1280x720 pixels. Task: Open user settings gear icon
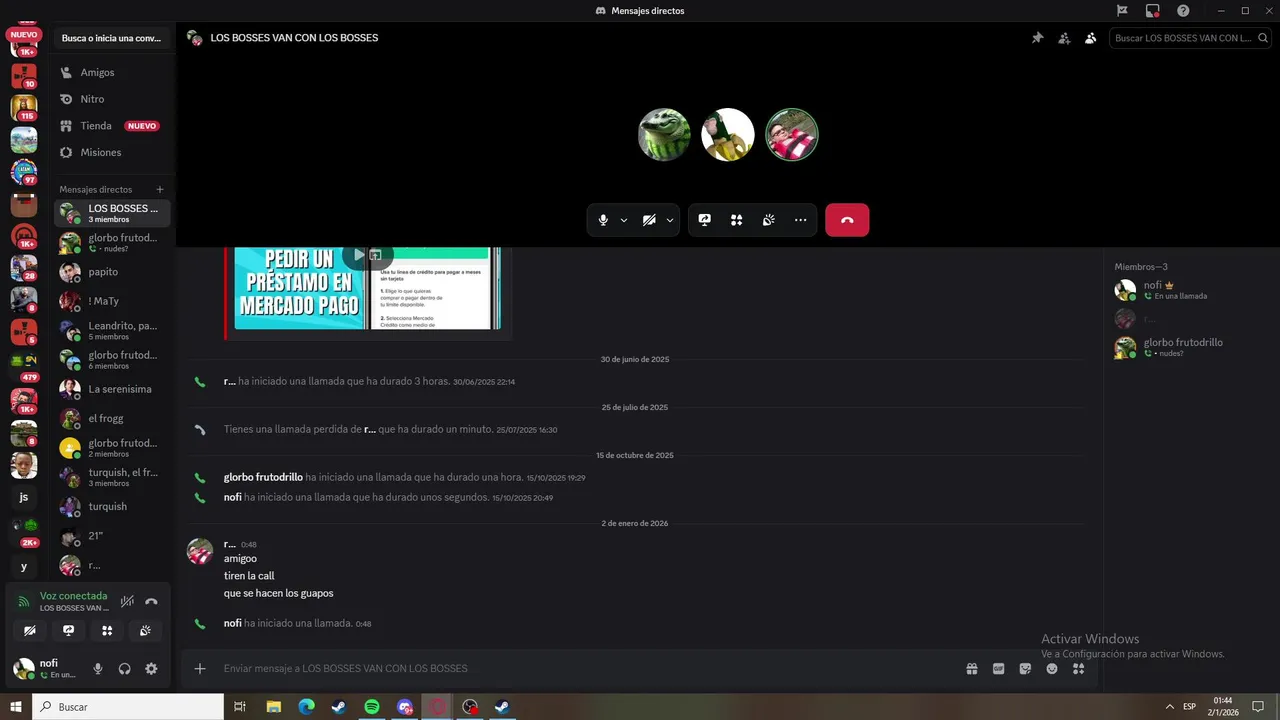[x=151, y=668]
